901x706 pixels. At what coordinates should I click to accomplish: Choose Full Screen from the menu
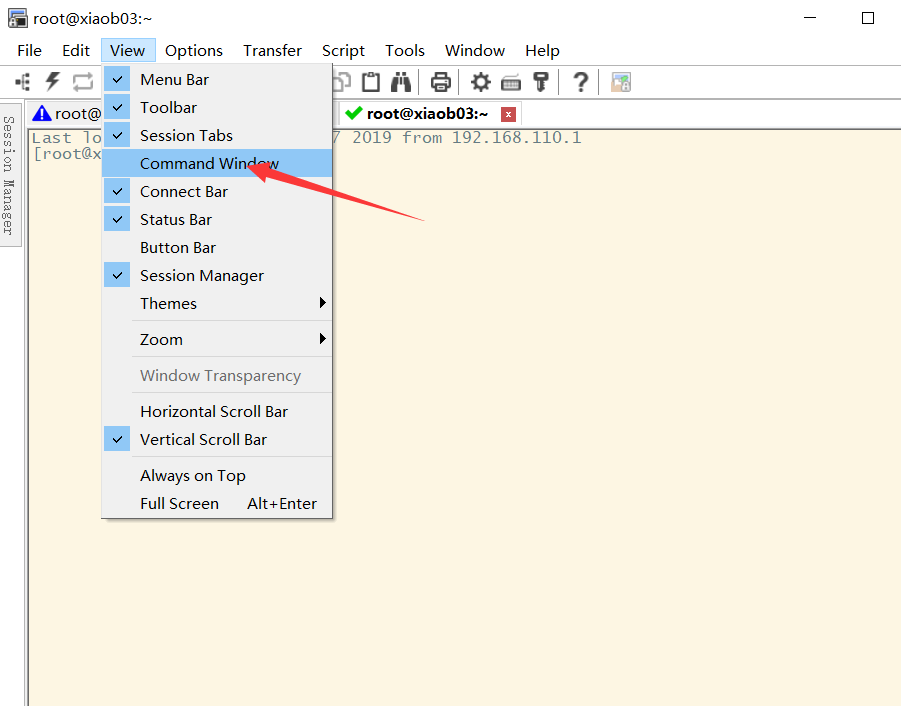tap(179, 503)
